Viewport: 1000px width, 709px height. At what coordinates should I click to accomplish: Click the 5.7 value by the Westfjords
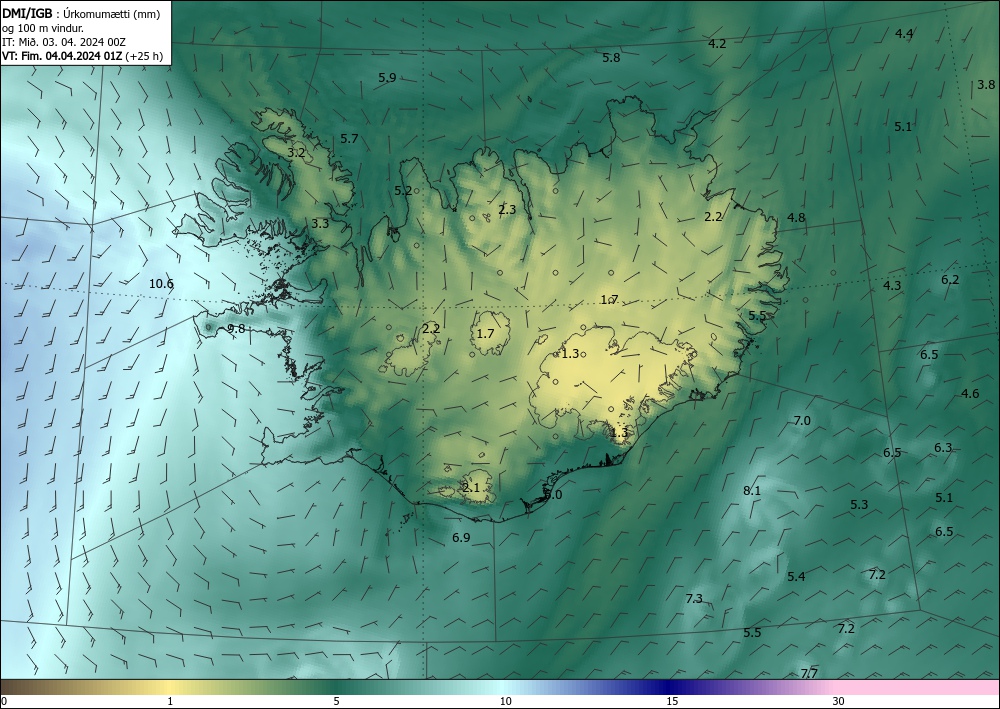349,138
